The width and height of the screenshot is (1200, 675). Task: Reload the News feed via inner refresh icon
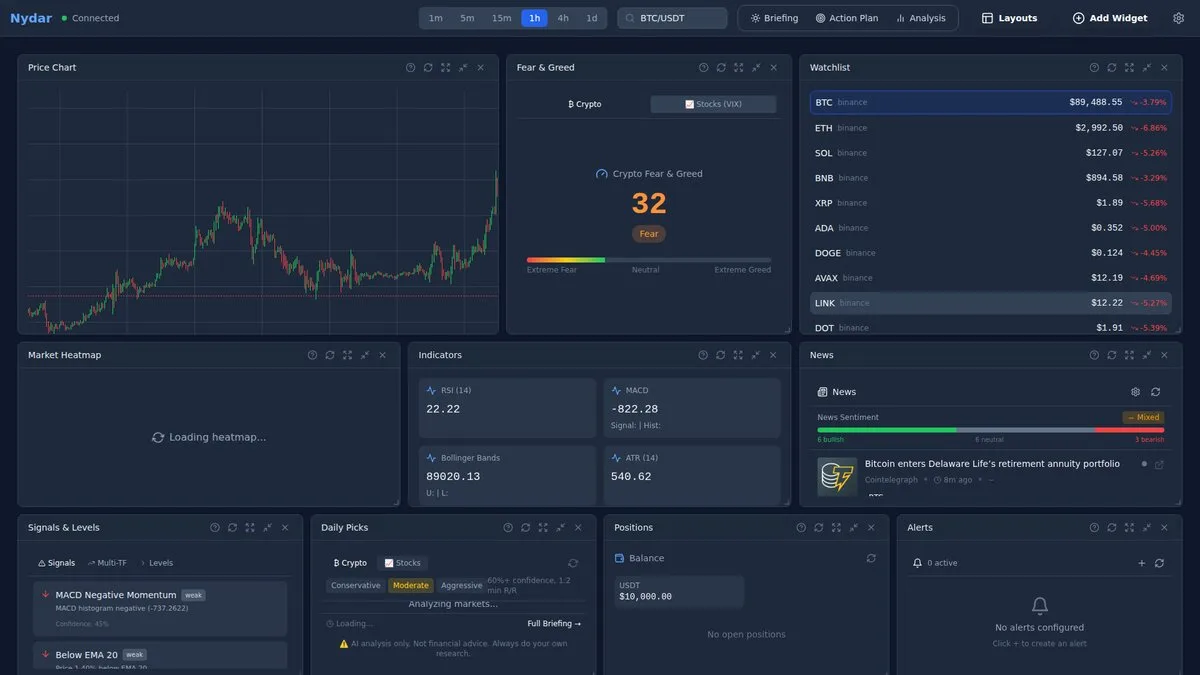(x=1156, y=392)
